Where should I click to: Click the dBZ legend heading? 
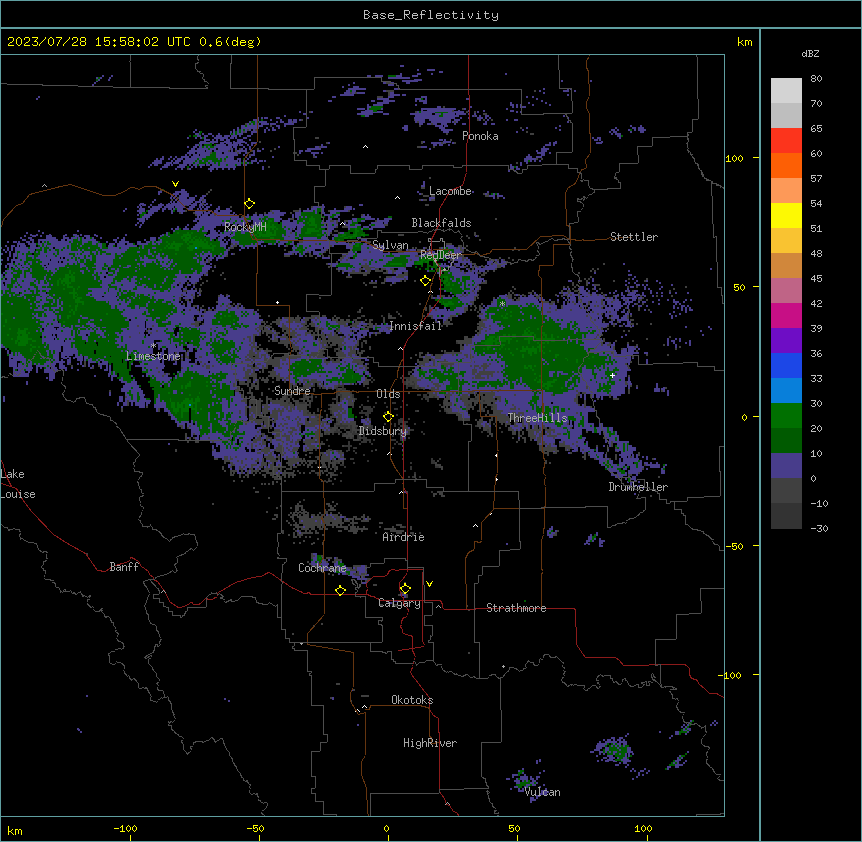810,54
